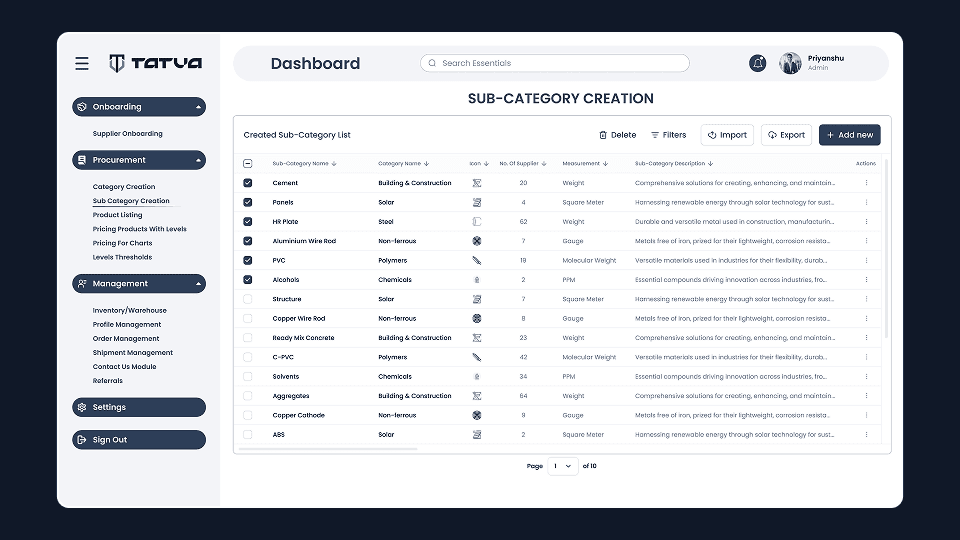The height and width of the screenshot is (540, 960).
Task: Click the Priyanshu profile avatar
Action: 790,63
